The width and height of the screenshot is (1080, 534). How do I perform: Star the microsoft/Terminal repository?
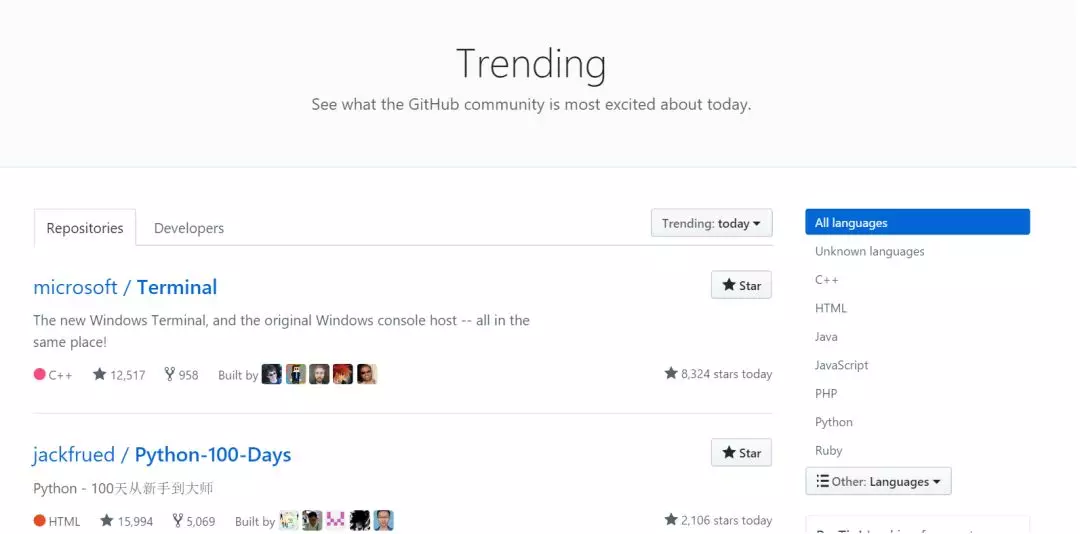(x=741, y=285)
